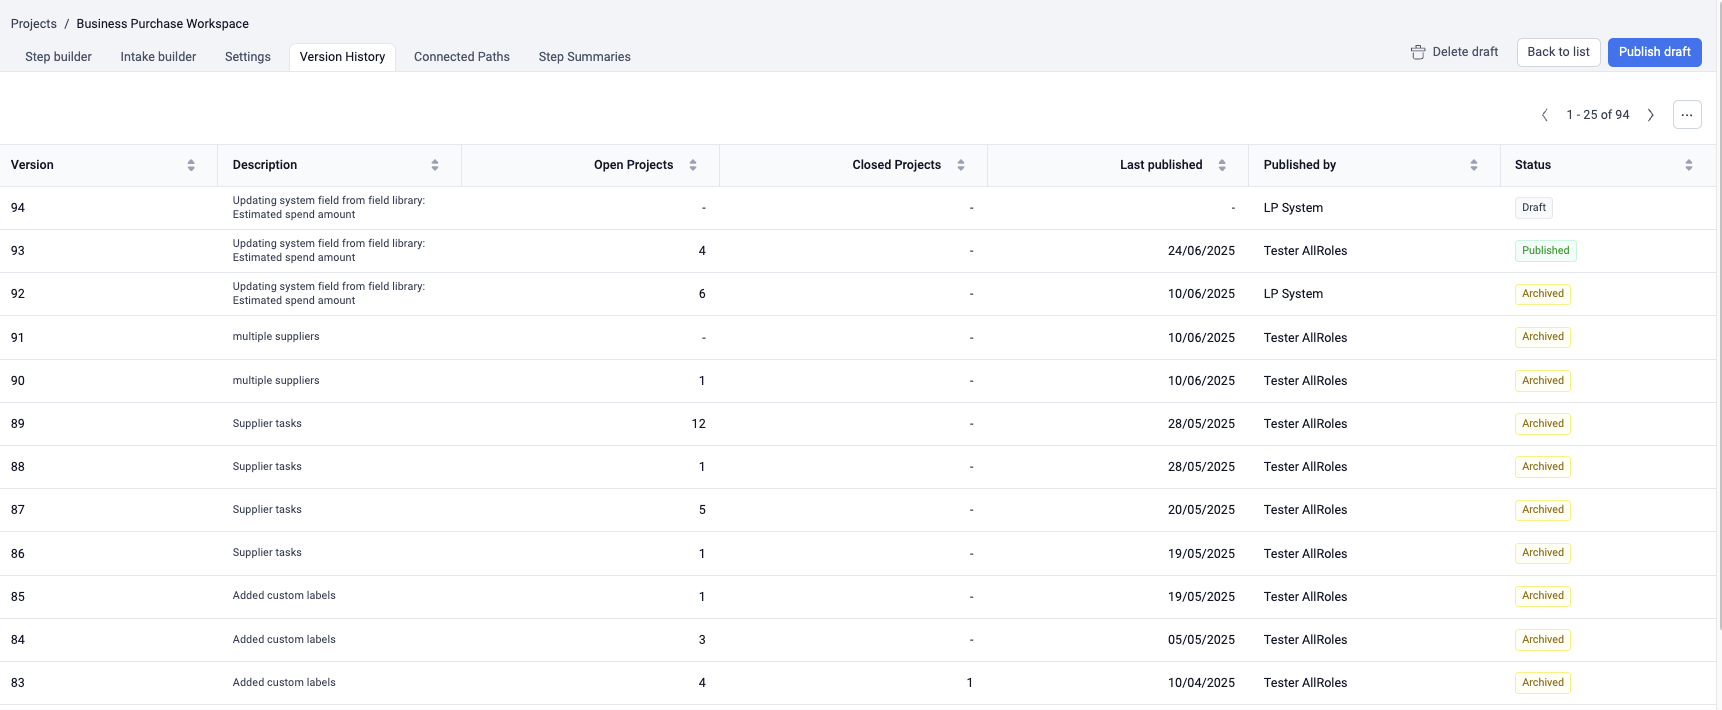Switch to Step Summaries tab
Screen dimensions: 1722x710
[584, 57]
